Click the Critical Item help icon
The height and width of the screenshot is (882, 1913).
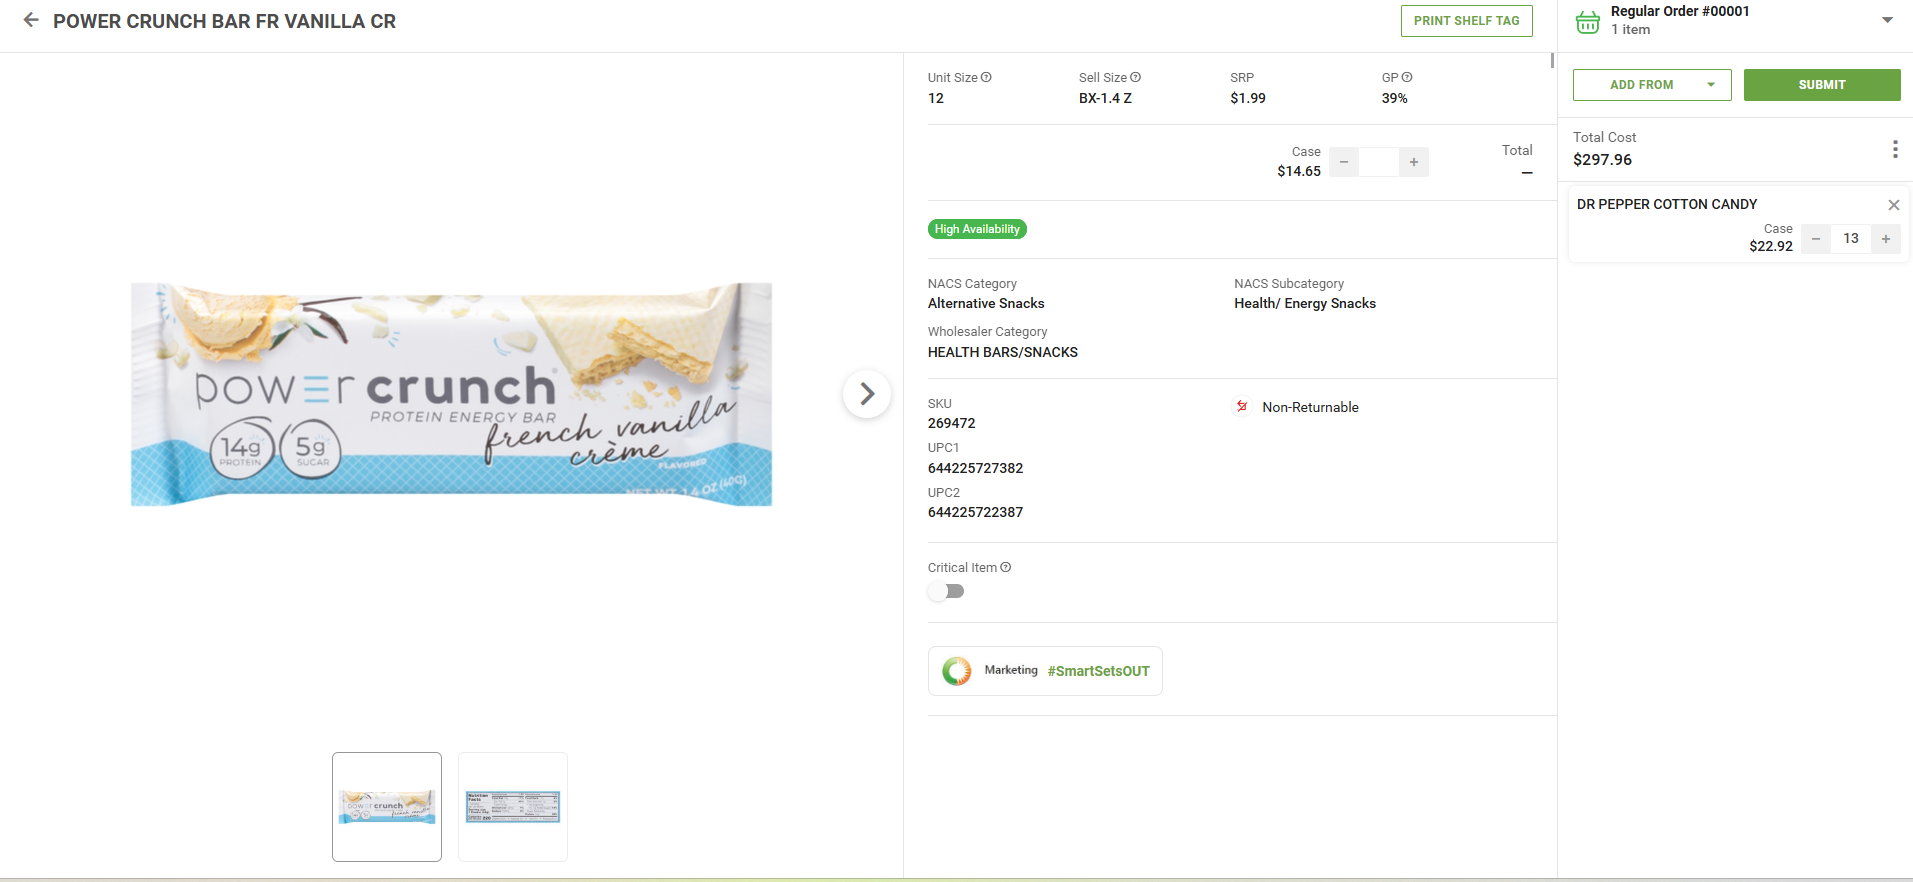pos(1006,567)
